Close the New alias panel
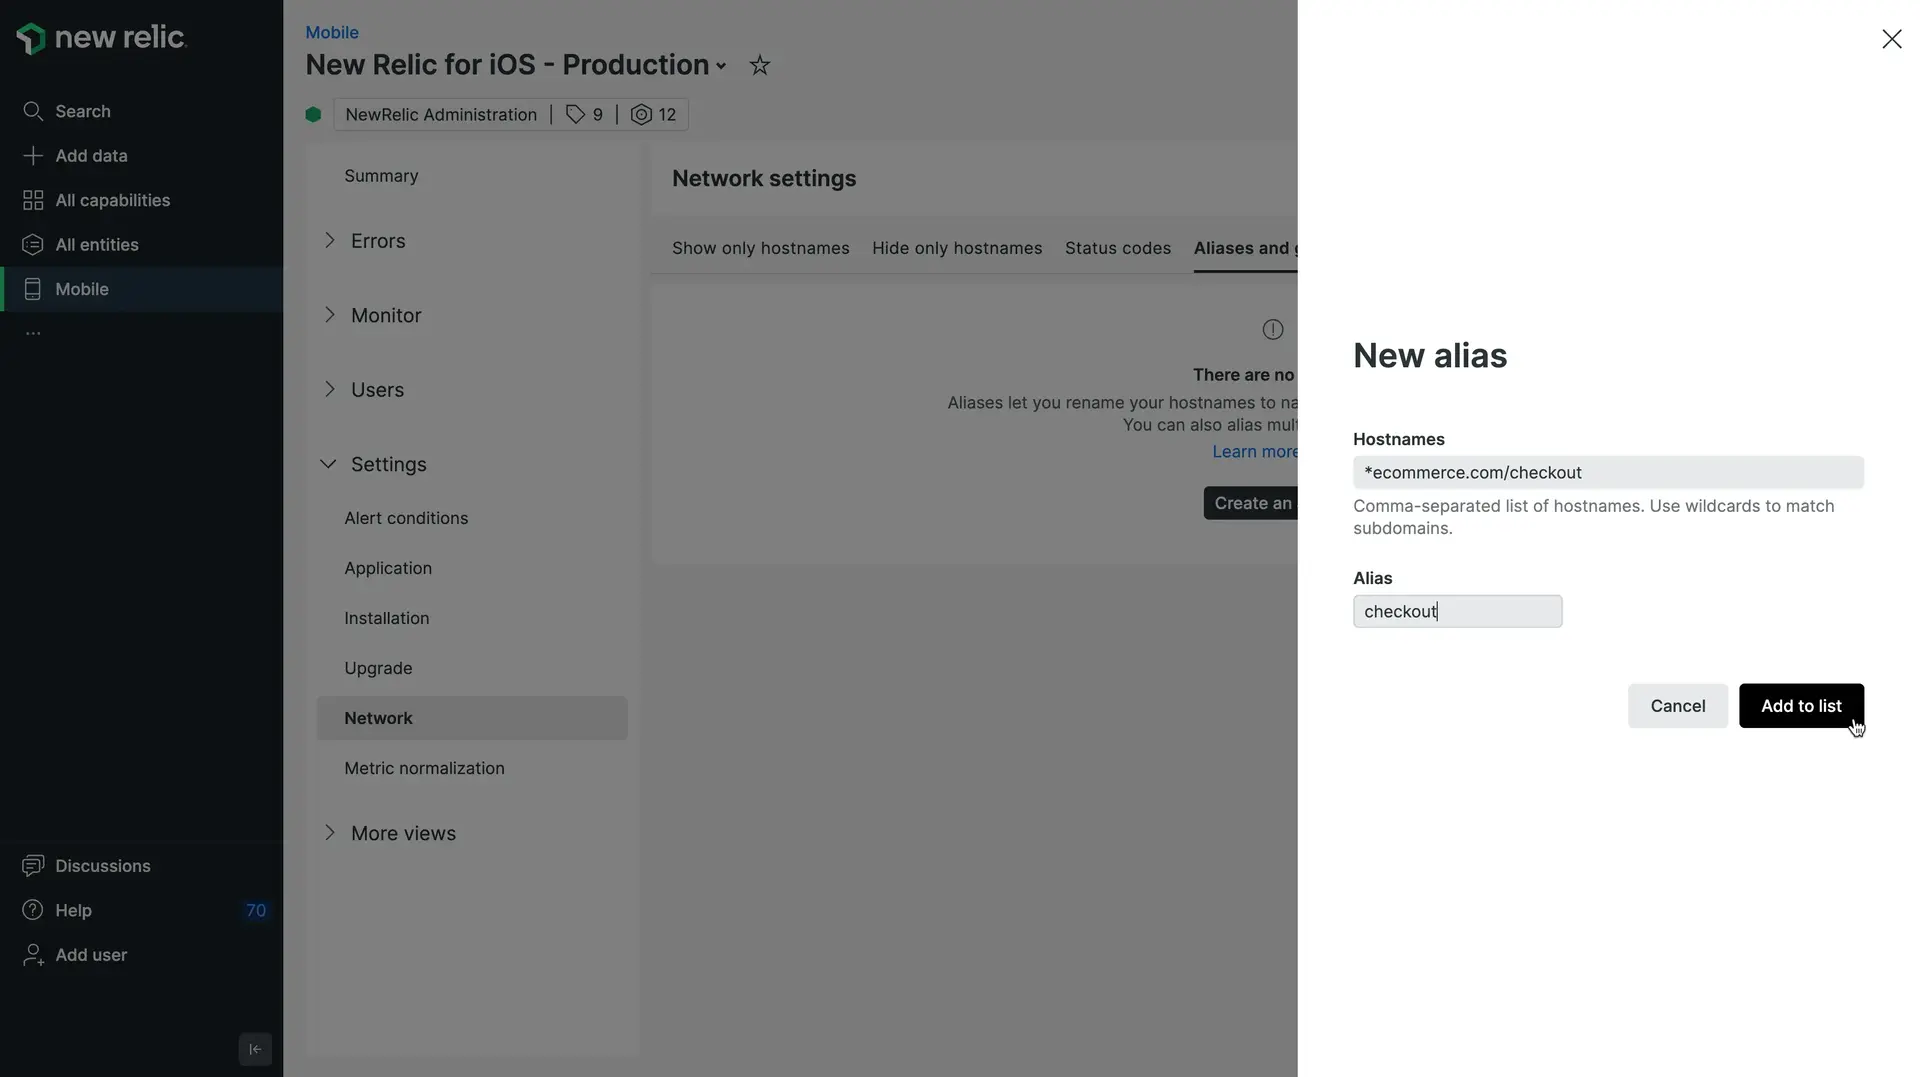 coord(1892,39)
